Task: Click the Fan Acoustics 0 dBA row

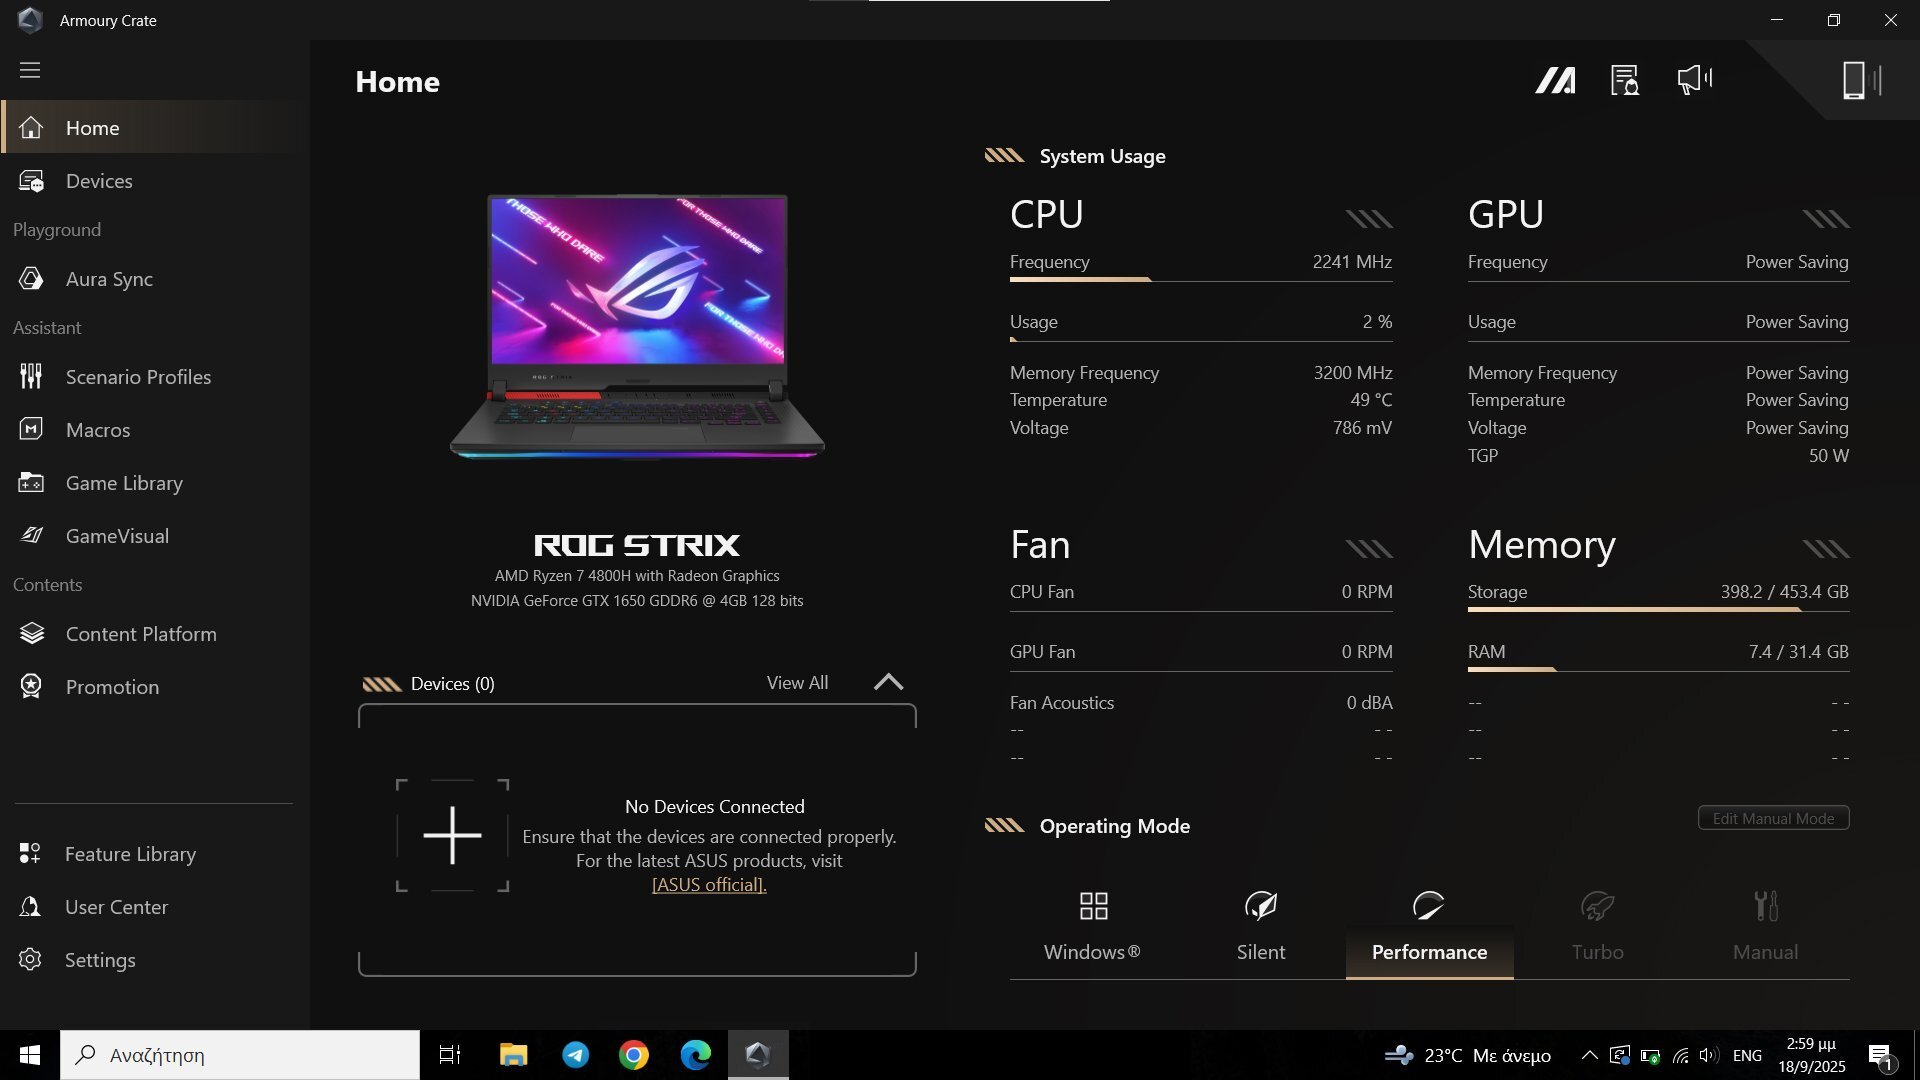Action: pos(1201,703)
